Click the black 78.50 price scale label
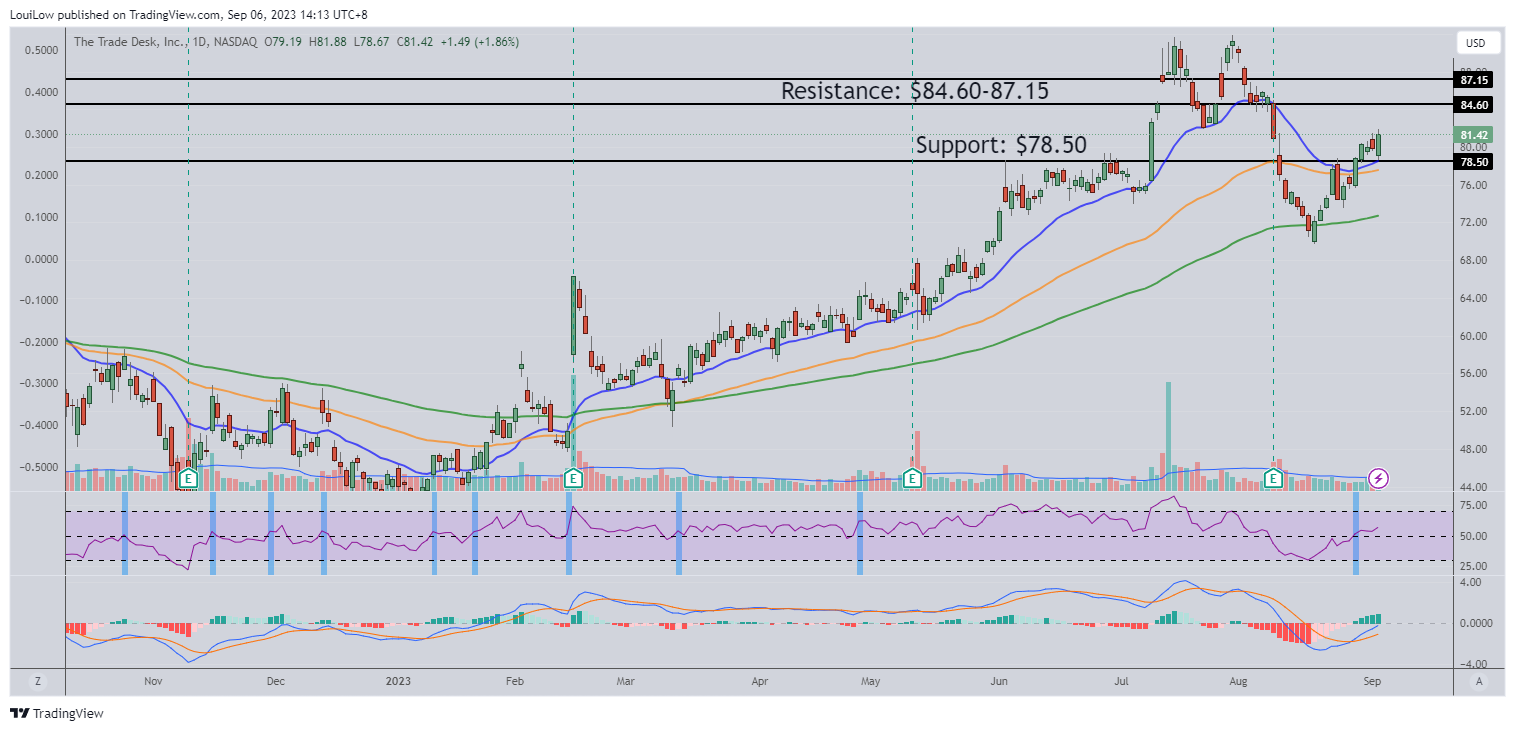1515x731 pixels. (1474, 161)
